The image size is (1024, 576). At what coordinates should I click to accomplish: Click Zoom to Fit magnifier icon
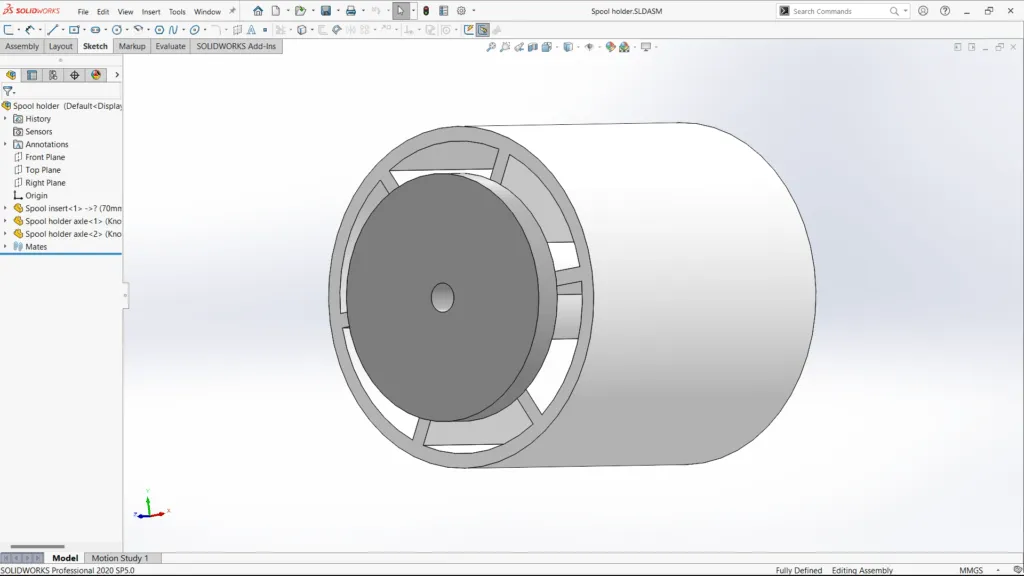tap(491, 47)
